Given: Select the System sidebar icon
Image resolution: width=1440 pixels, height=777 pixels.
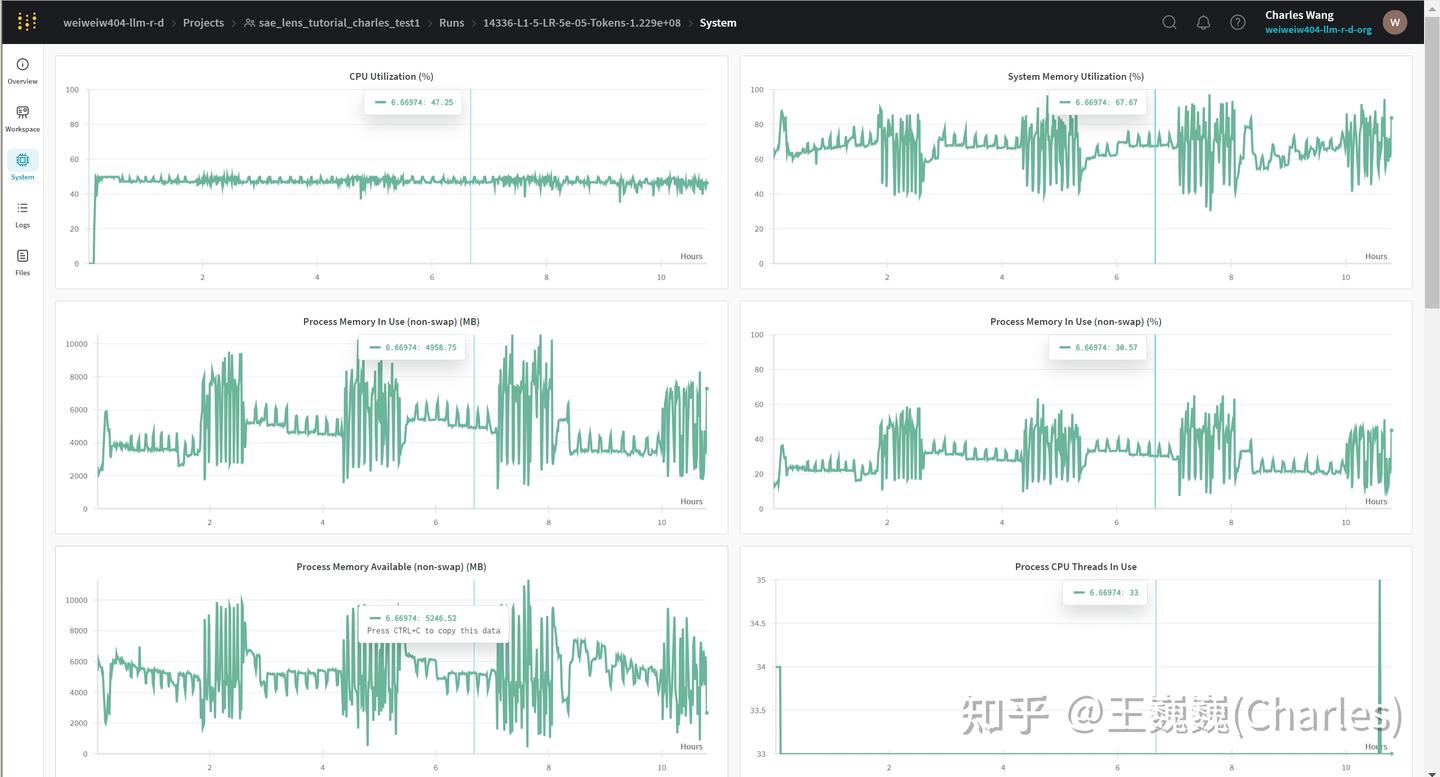Looking at the screenshot, I should point(22,165).
